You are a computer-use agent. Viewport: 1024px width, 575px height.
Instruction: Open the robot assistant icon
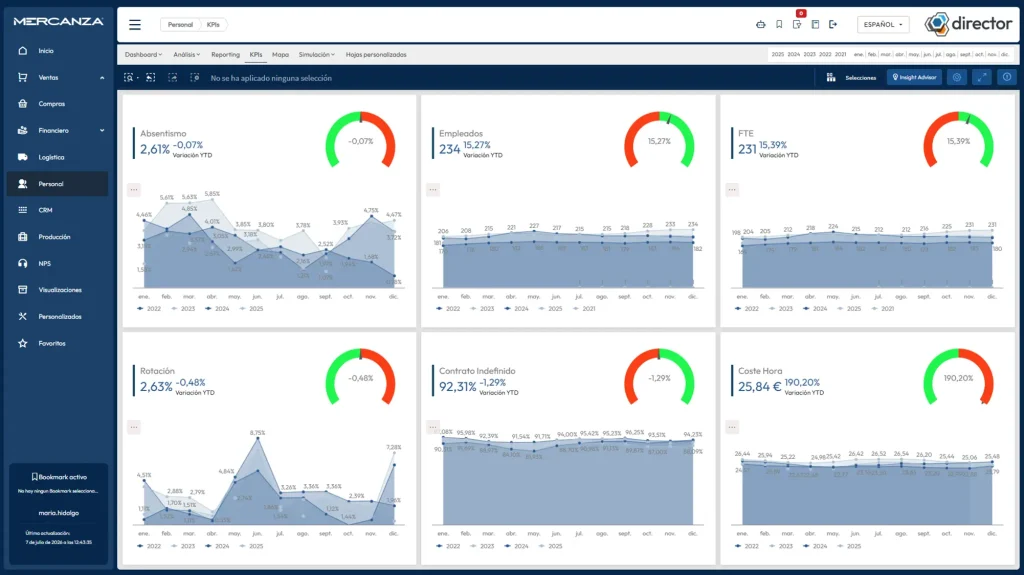coord(761,25)
